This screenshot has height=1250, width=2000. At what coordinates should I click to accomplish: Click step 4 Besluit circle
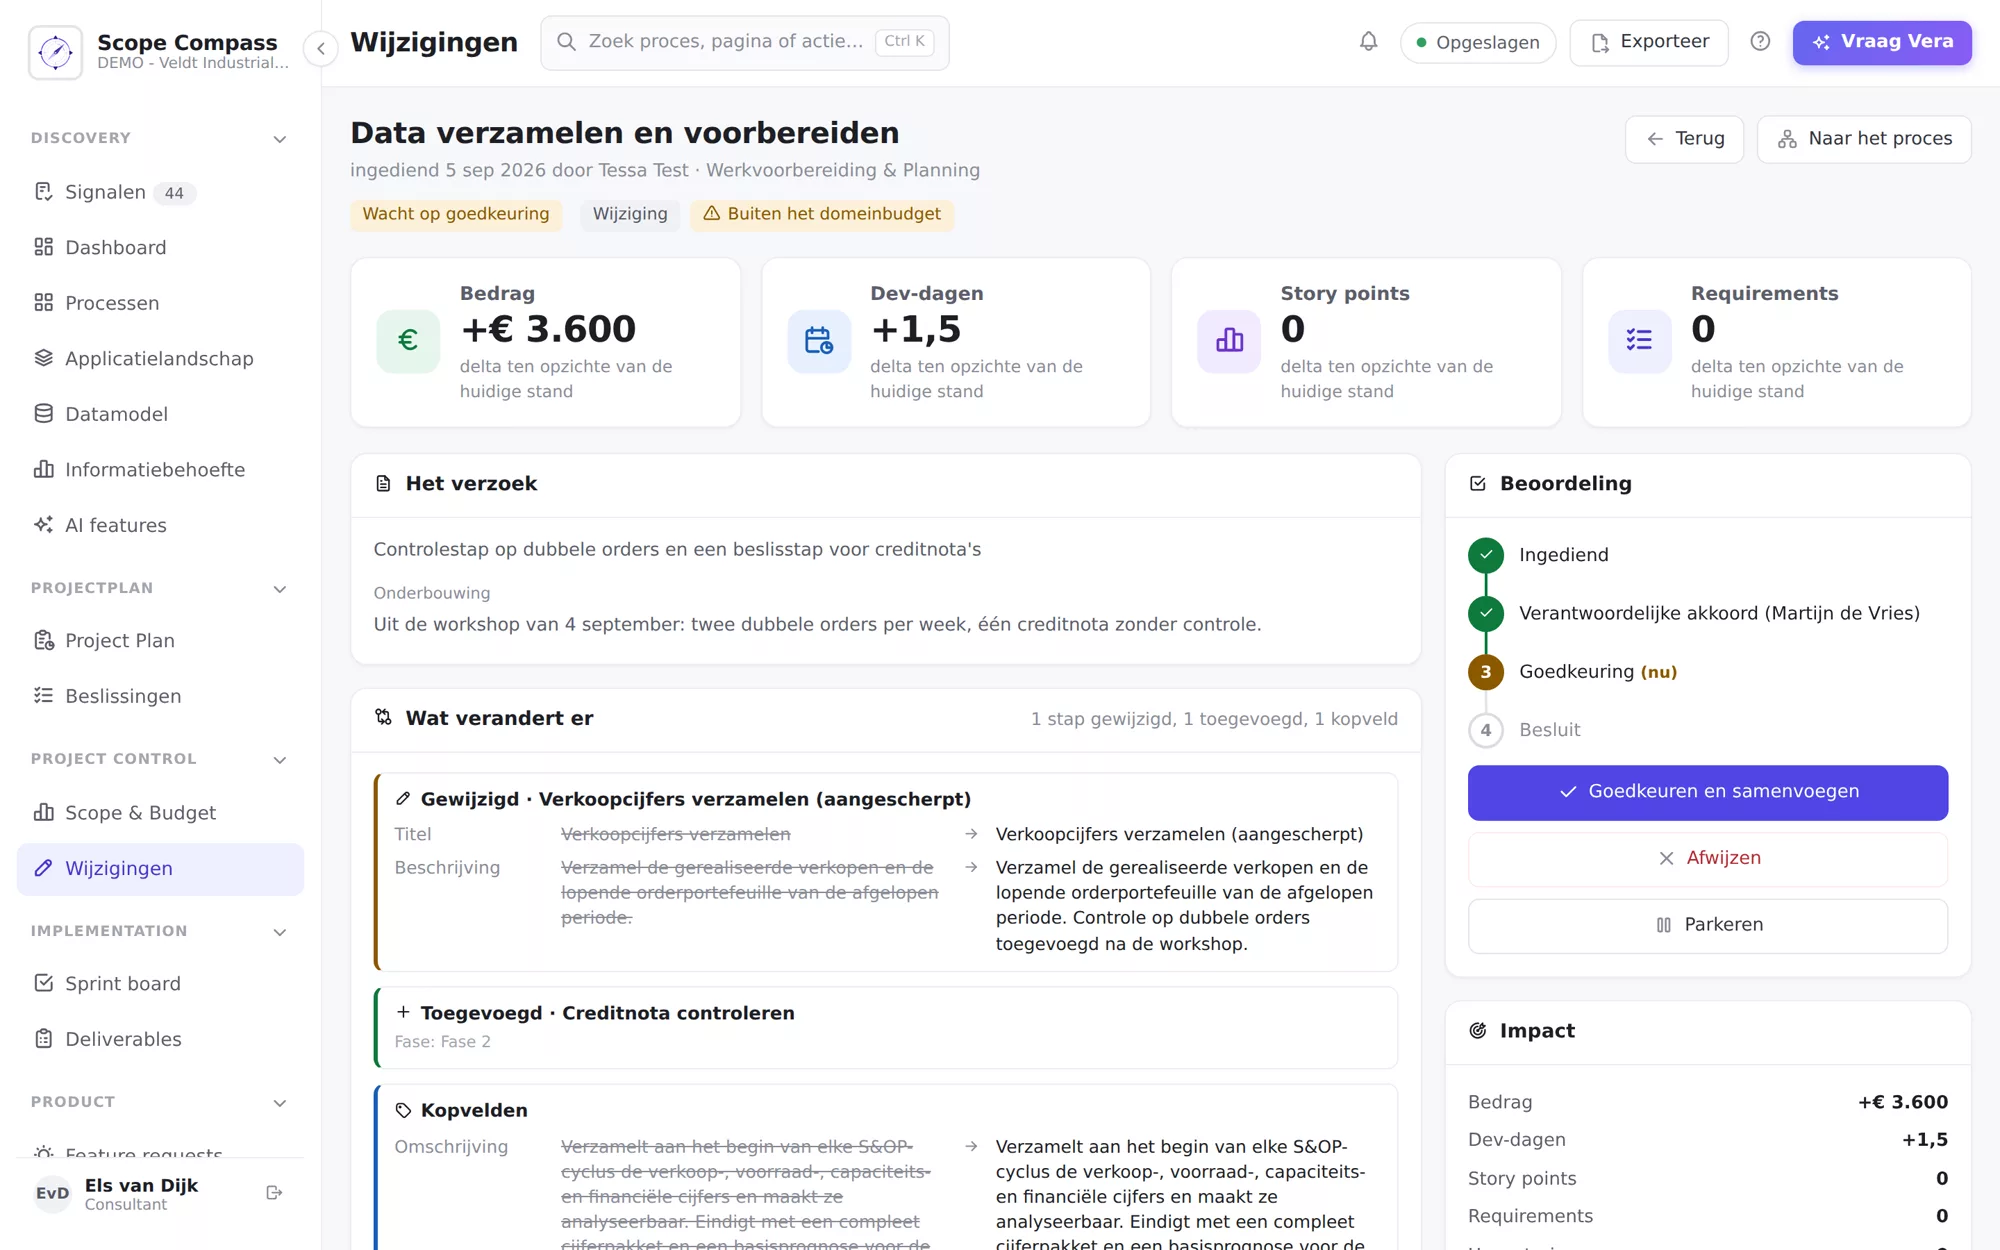(1486, 730)
